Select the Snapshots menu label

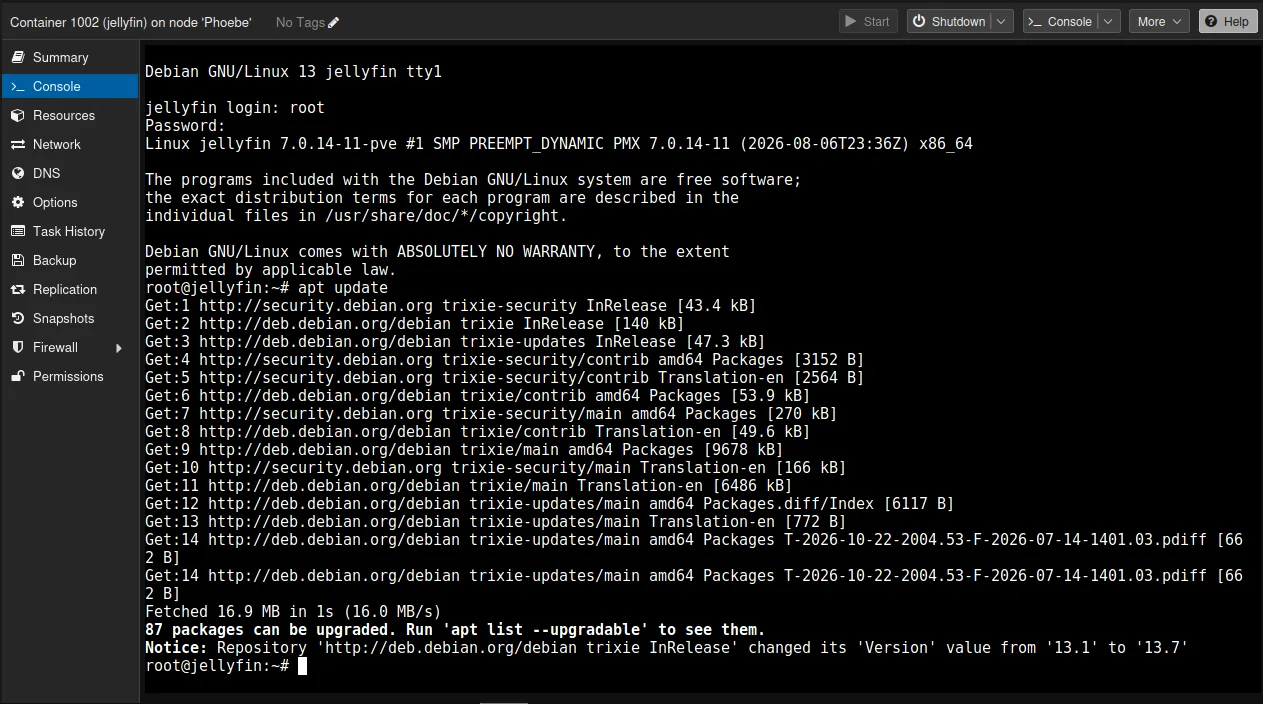click(63, 318)
